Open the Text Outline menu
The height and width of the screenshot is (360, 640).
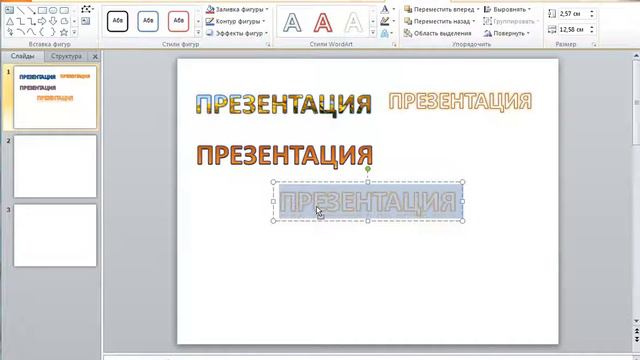click(387, 21)
